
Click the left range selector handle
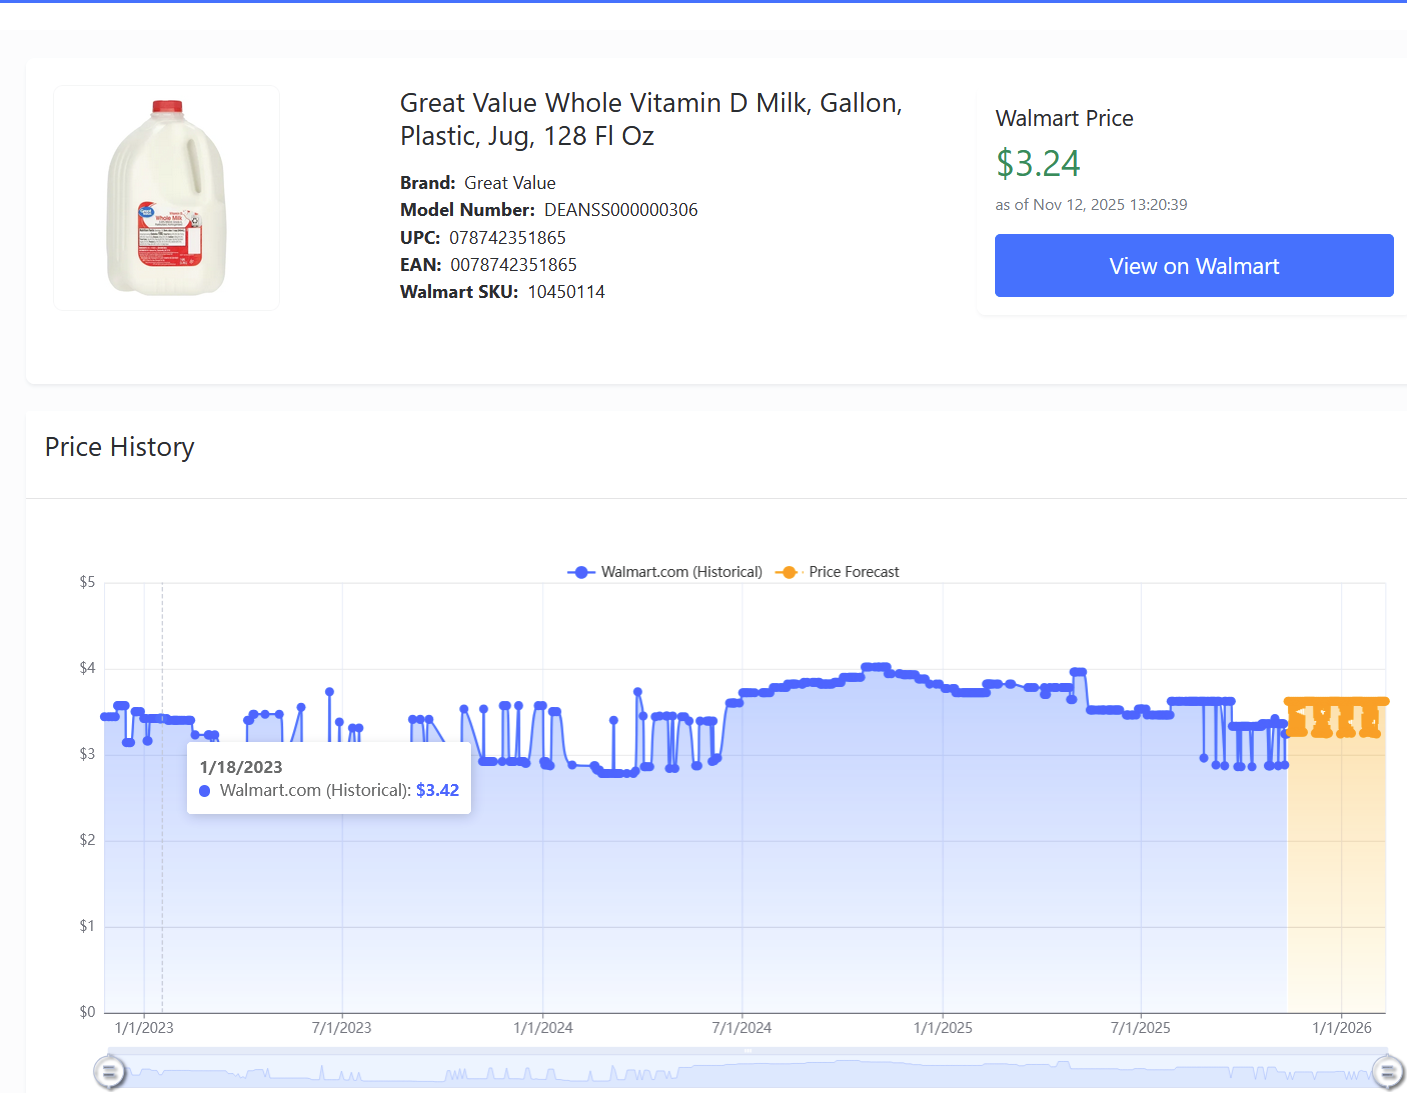[x=109, y=1072]
